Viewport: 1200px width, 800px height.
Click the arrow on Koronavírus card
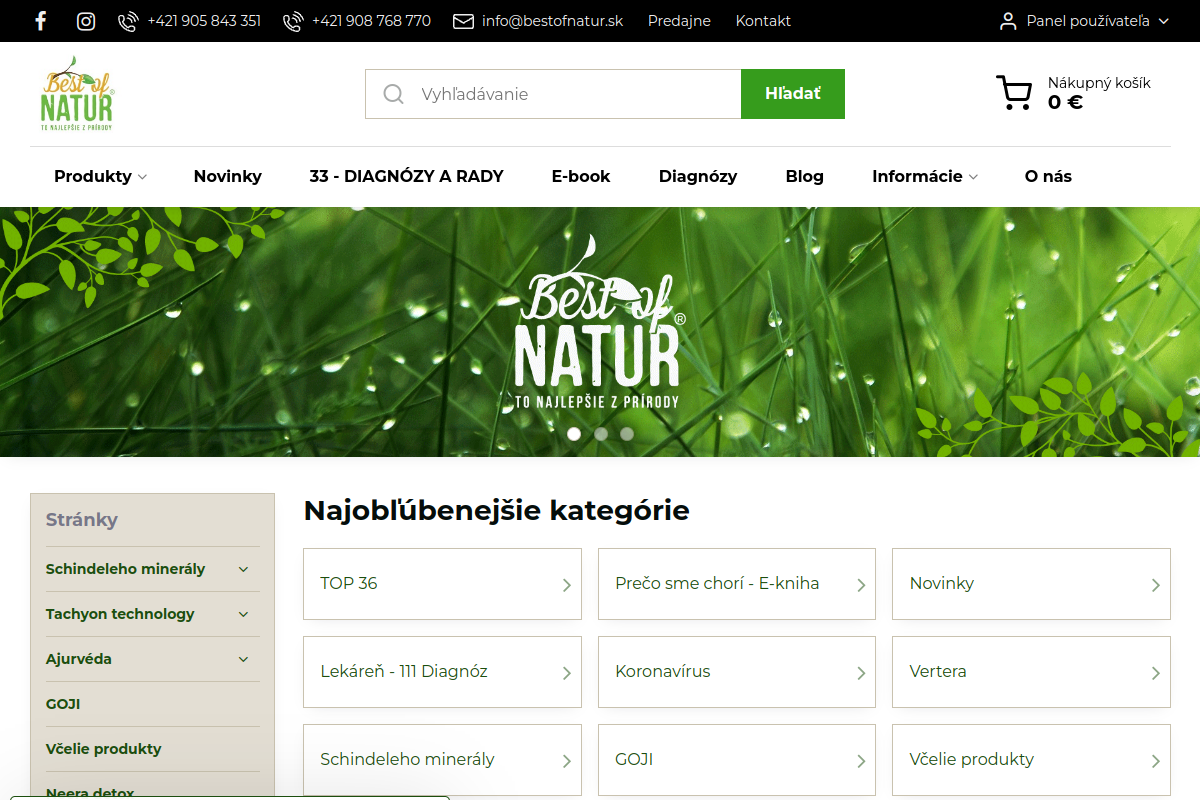861,673
